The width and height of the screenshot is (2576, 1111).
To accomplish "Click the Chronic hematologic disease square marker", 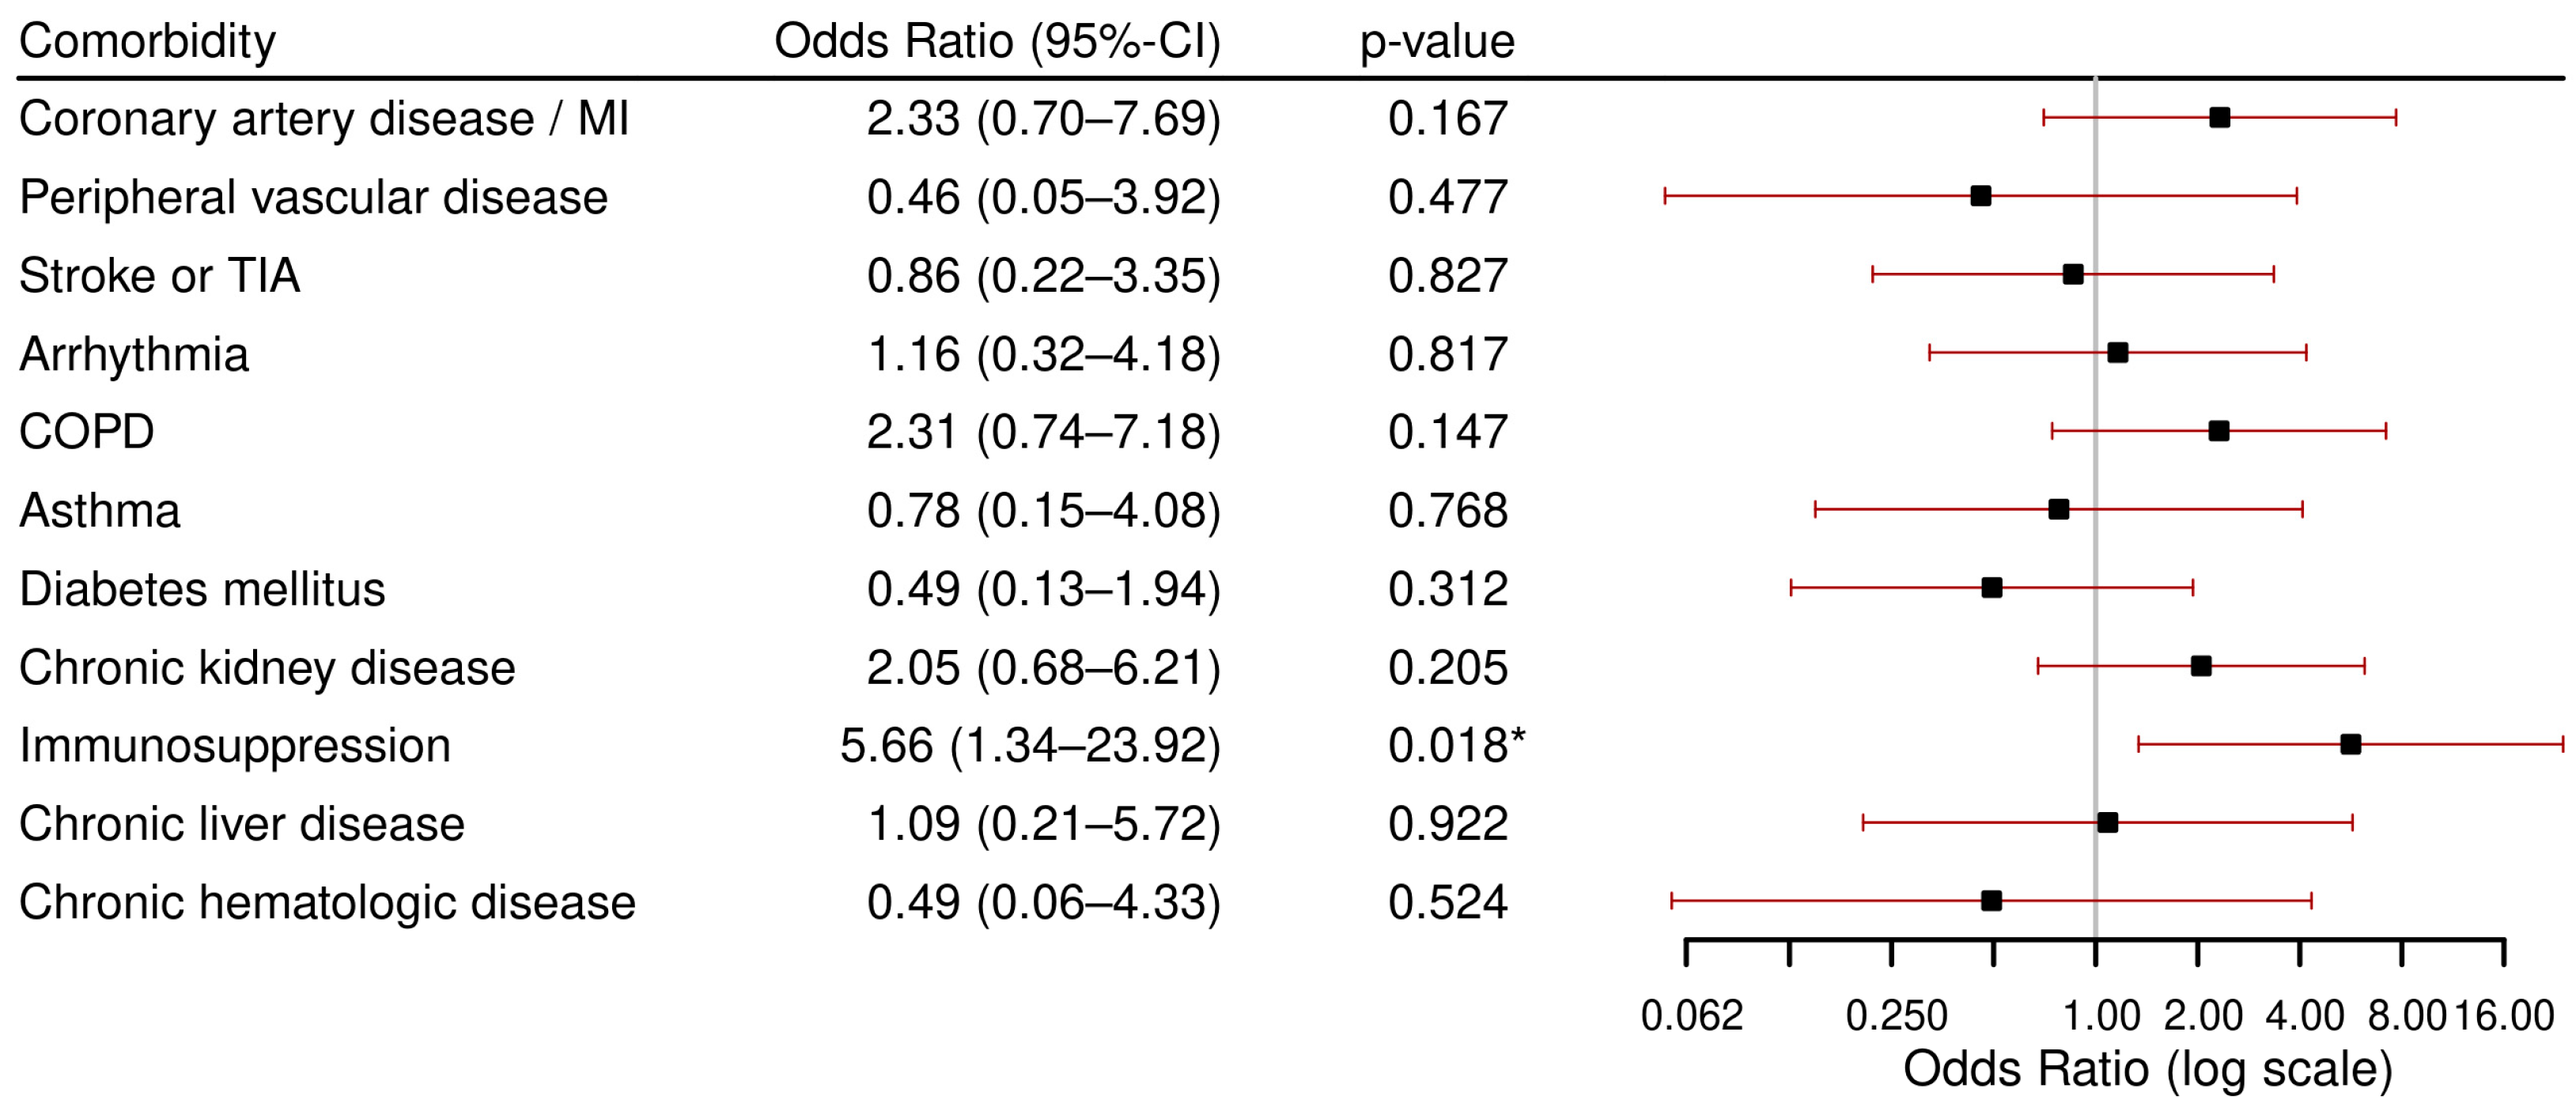I will pos(1991,901).
